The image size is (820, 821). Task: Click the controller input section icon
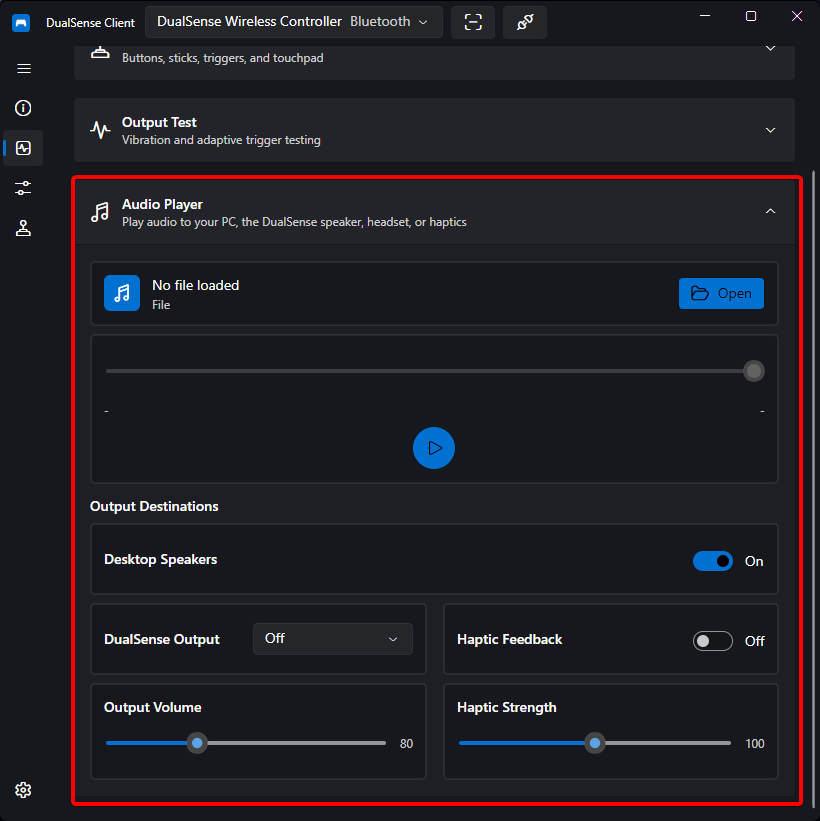click(x=100, y=53)
